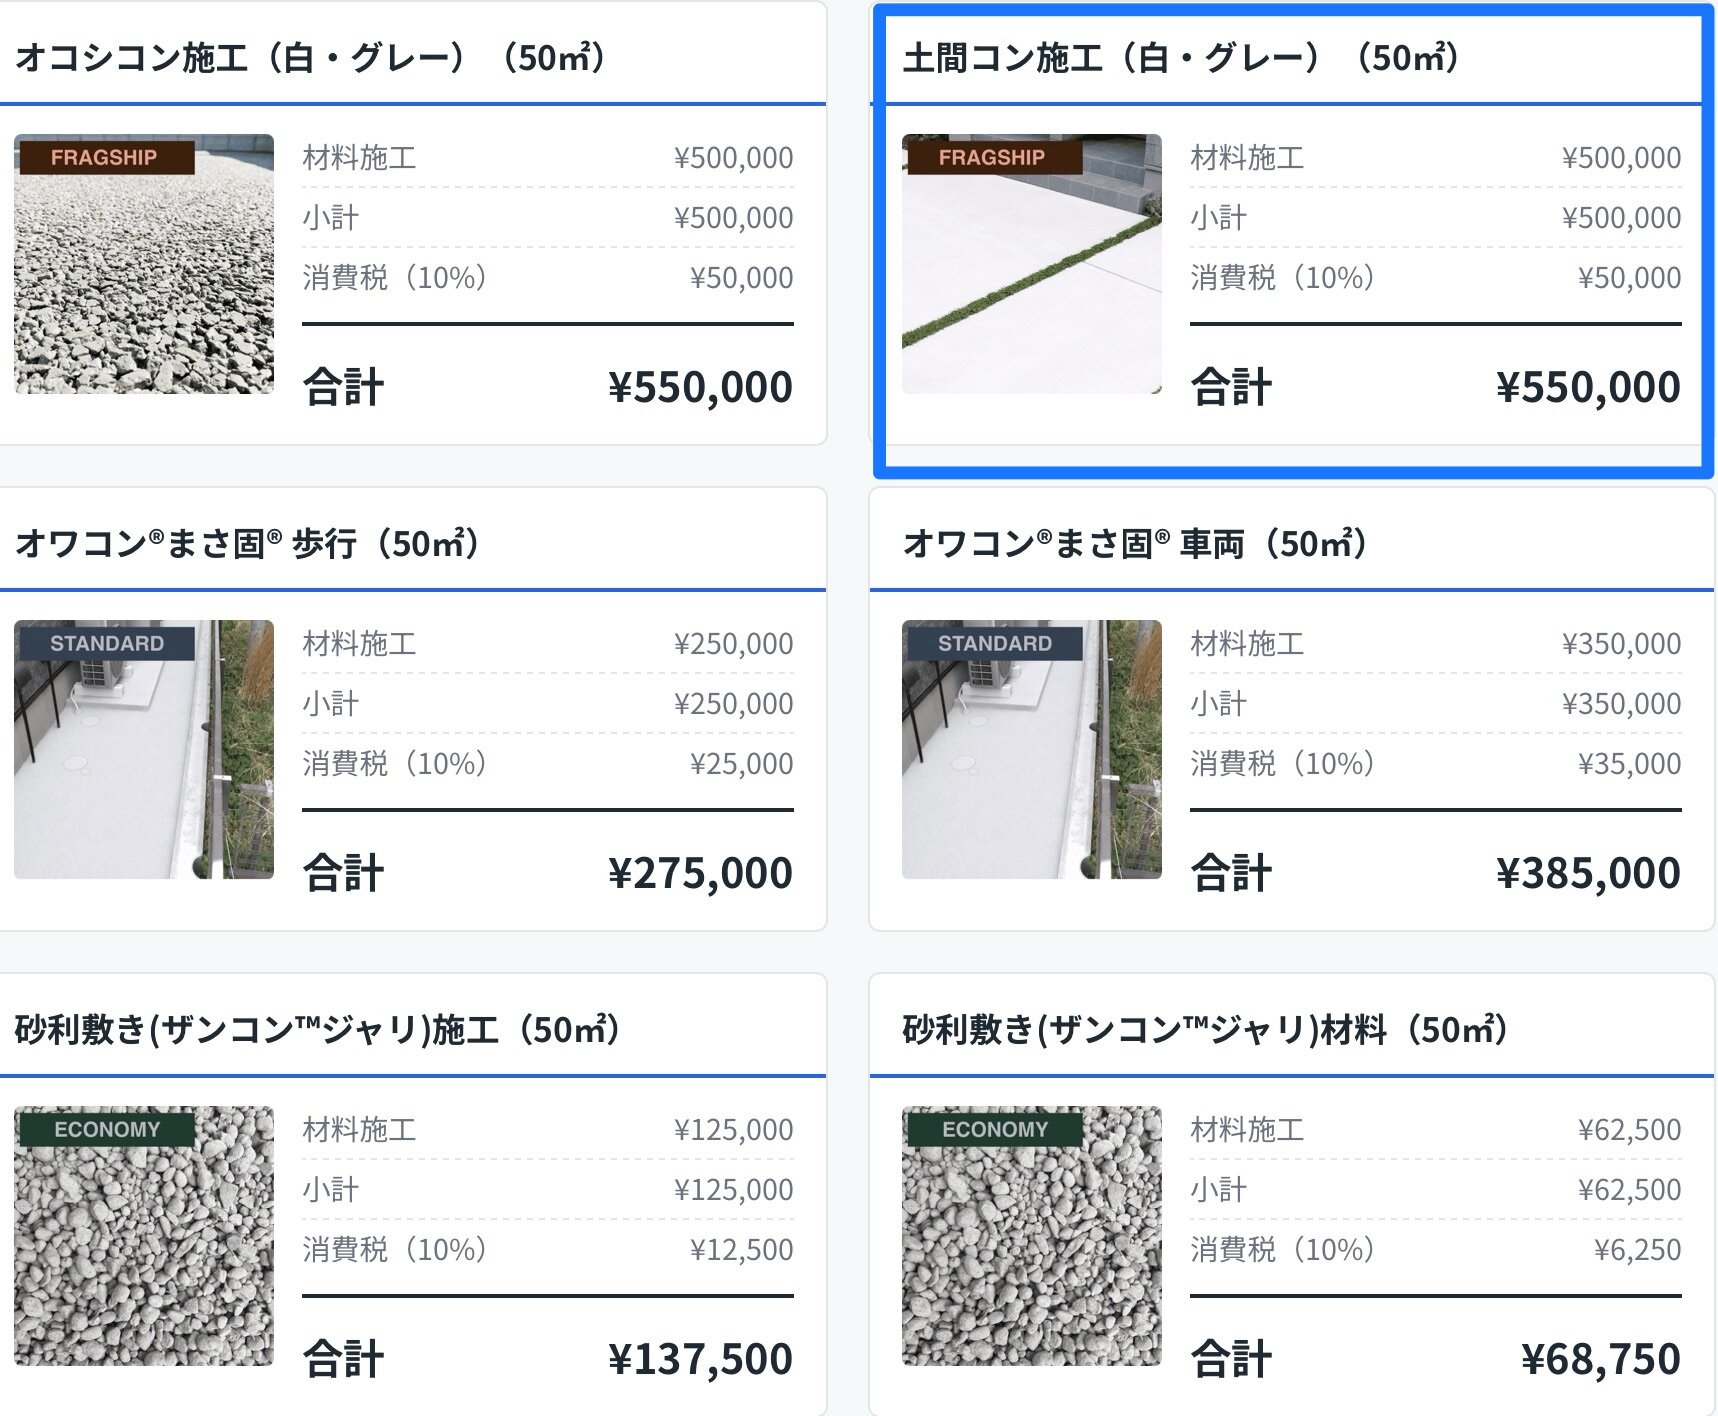Screen dimensions: 1718x1416
Task: Open the 砂利敷き 材料 gravel photo
Action: coord(1032,1236)
